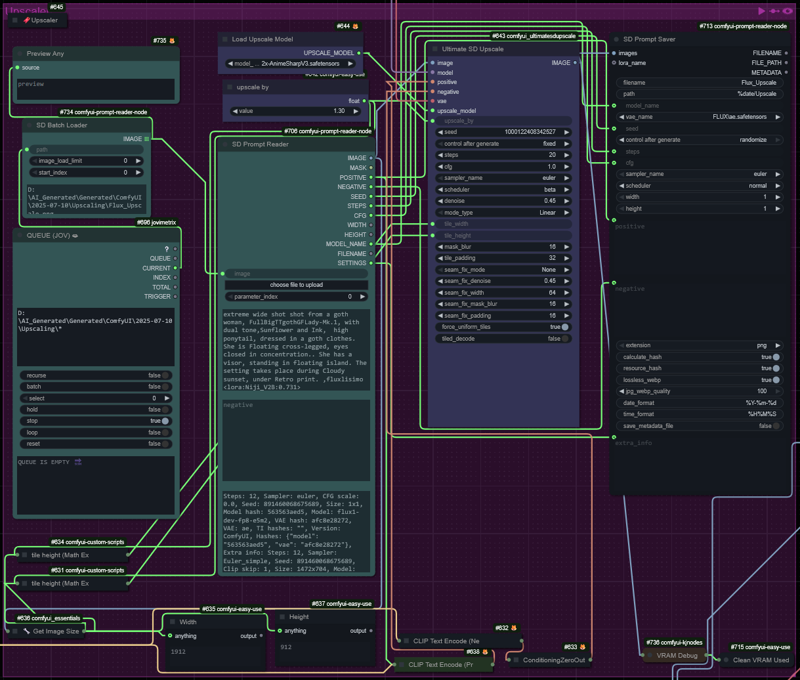This screenshot has width=800, height=680.
Task: Click the seam_fix_denoise 0.45 slider field
Action: point(503,281)
